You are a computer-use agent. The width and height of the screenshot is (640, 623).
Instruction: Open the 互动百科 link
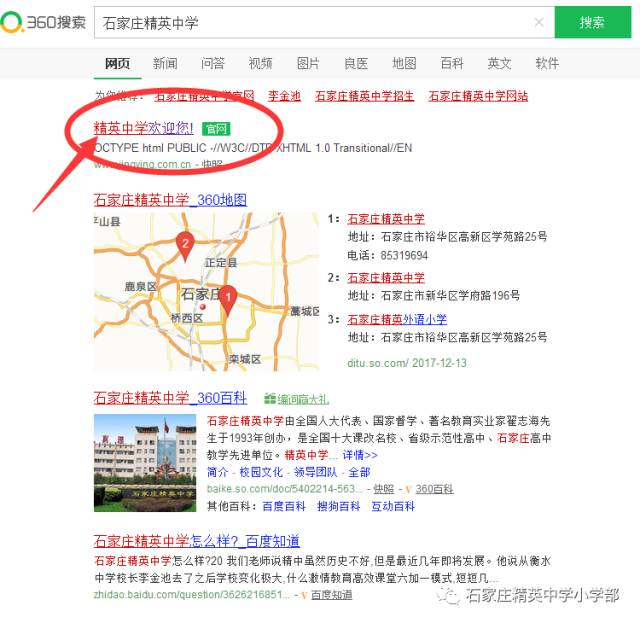pyautogui.click(x=393, y=506)
